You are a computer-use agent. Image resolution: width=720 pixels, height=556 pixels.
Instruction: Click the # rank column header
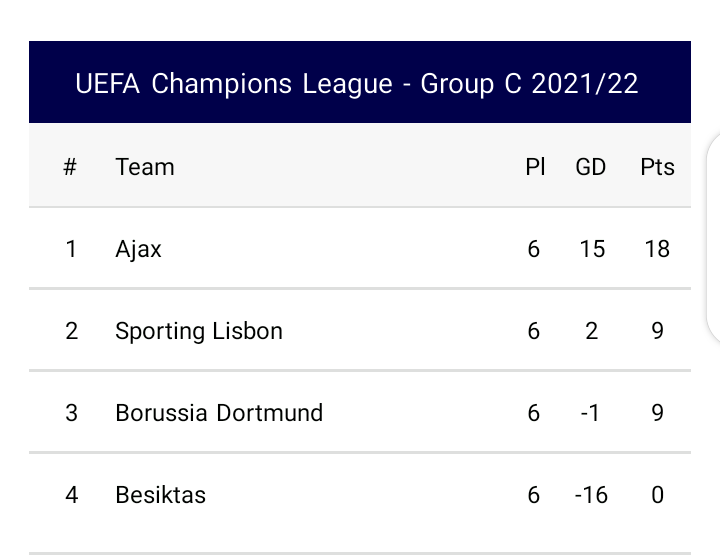click(x=70, y=167)
